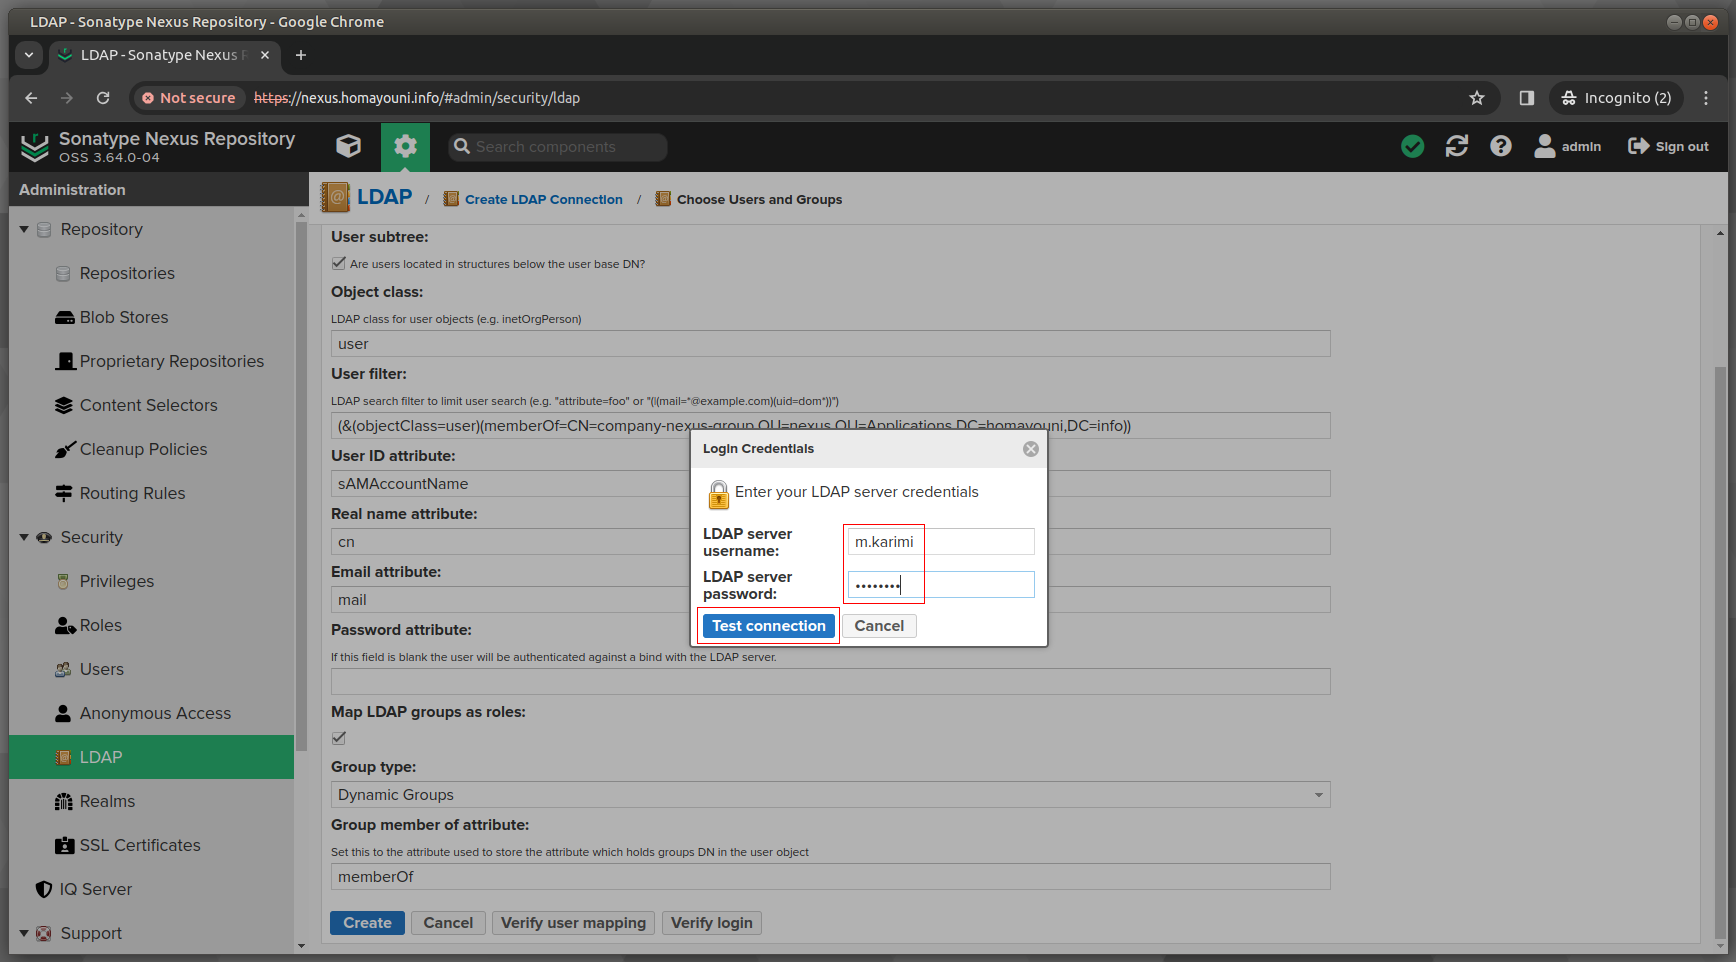Open Roles in sidebar
1736x962 pixels.
[101, 625]
